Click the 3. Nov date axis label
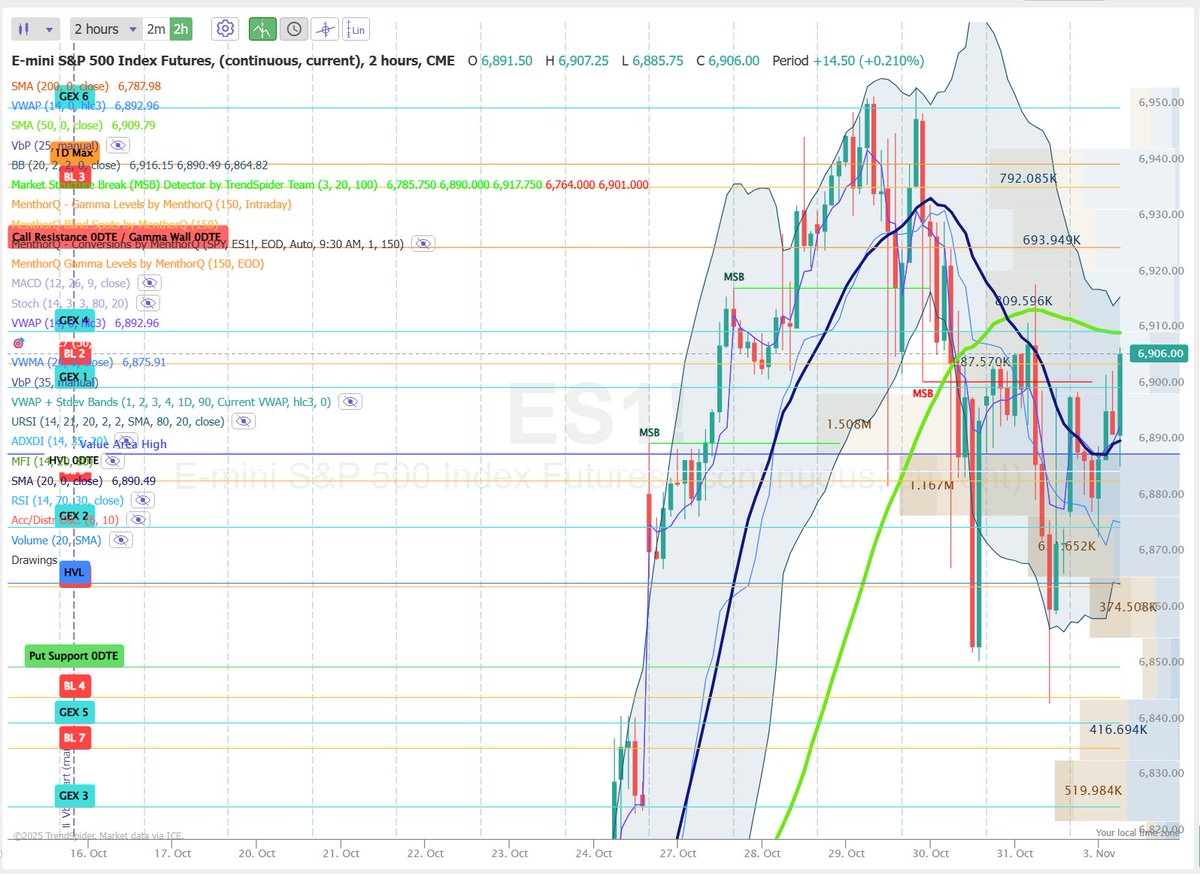Image resolution: width=1200 pixels, height=876 pixels. coord(1101,853)
